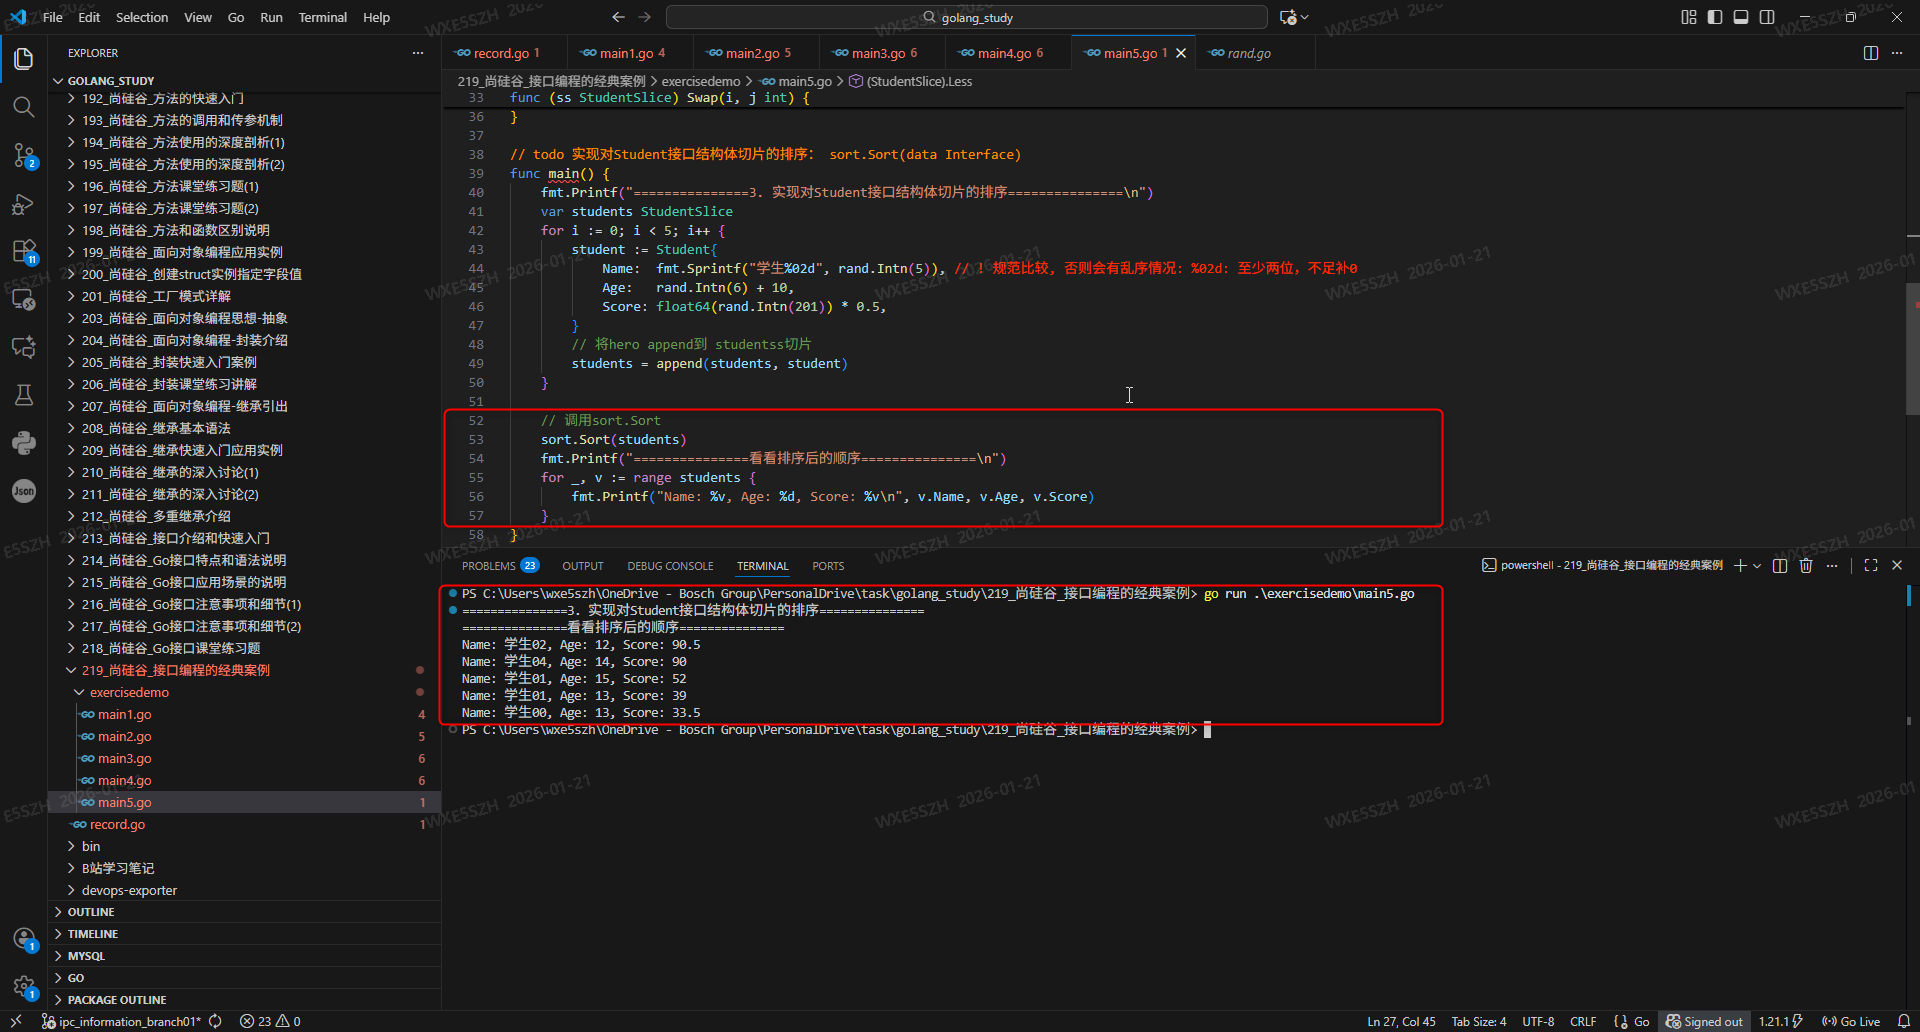
Task: Collapse the exercisedemo folder
Action: pyautogui.click(x=246, y=692)
